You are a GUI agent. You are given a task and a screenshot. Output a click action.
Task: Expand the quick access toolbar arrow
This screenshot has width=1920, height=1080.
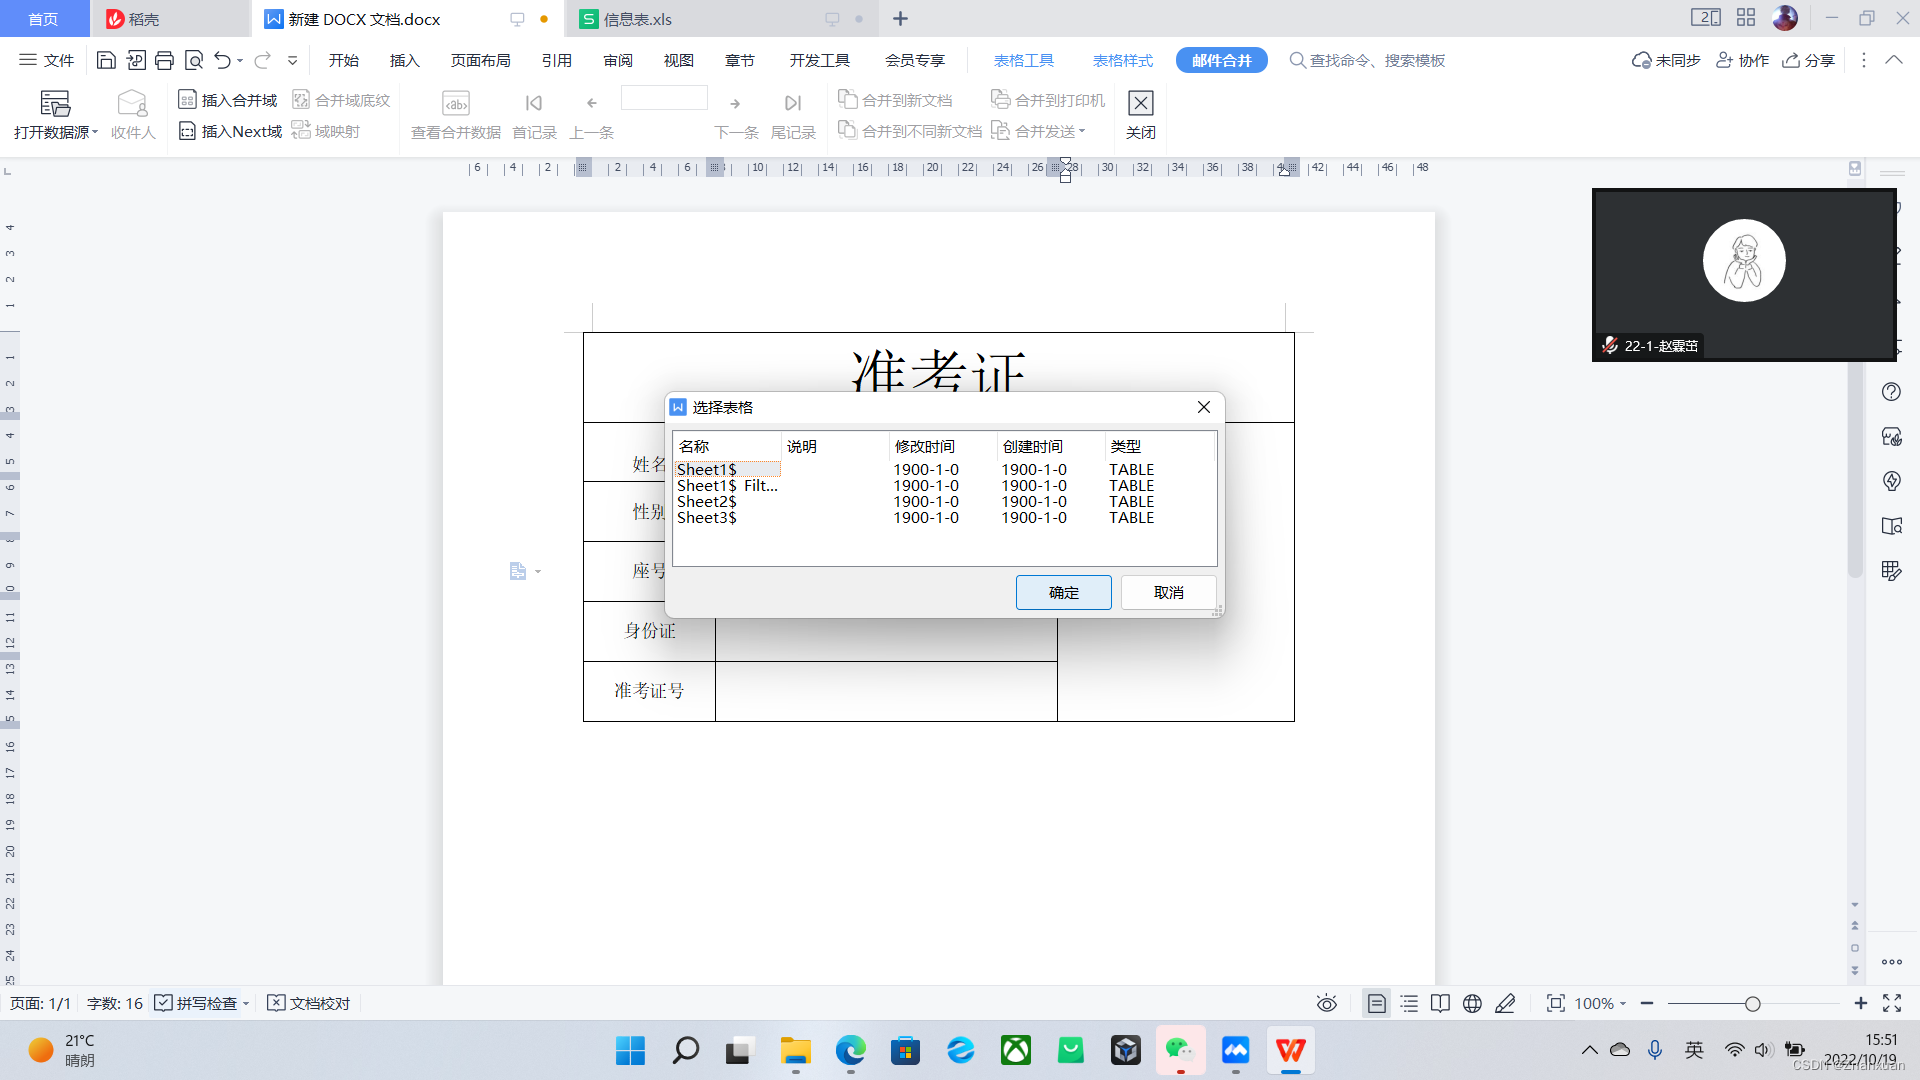pos(292,61)
